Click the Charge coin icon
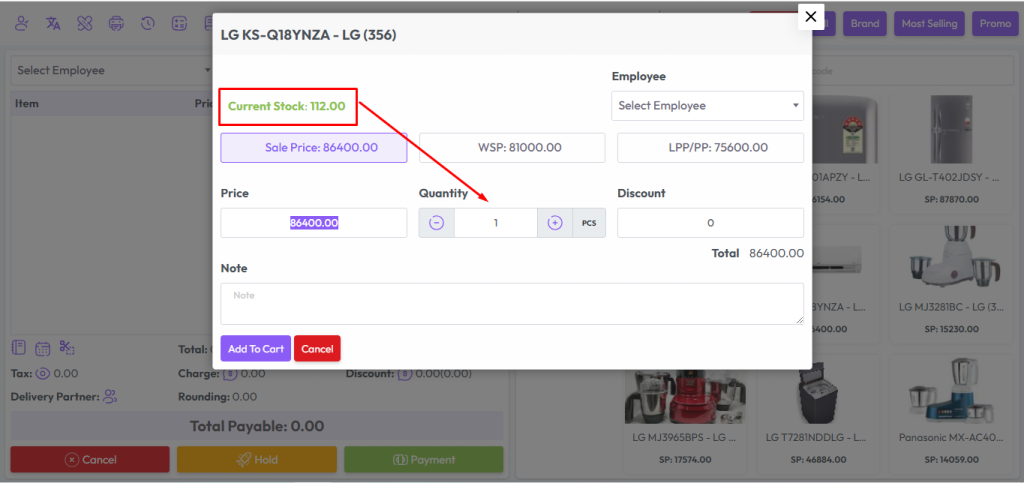The width and height of the screenshot is (1024, 483). (x=229, y=374)
